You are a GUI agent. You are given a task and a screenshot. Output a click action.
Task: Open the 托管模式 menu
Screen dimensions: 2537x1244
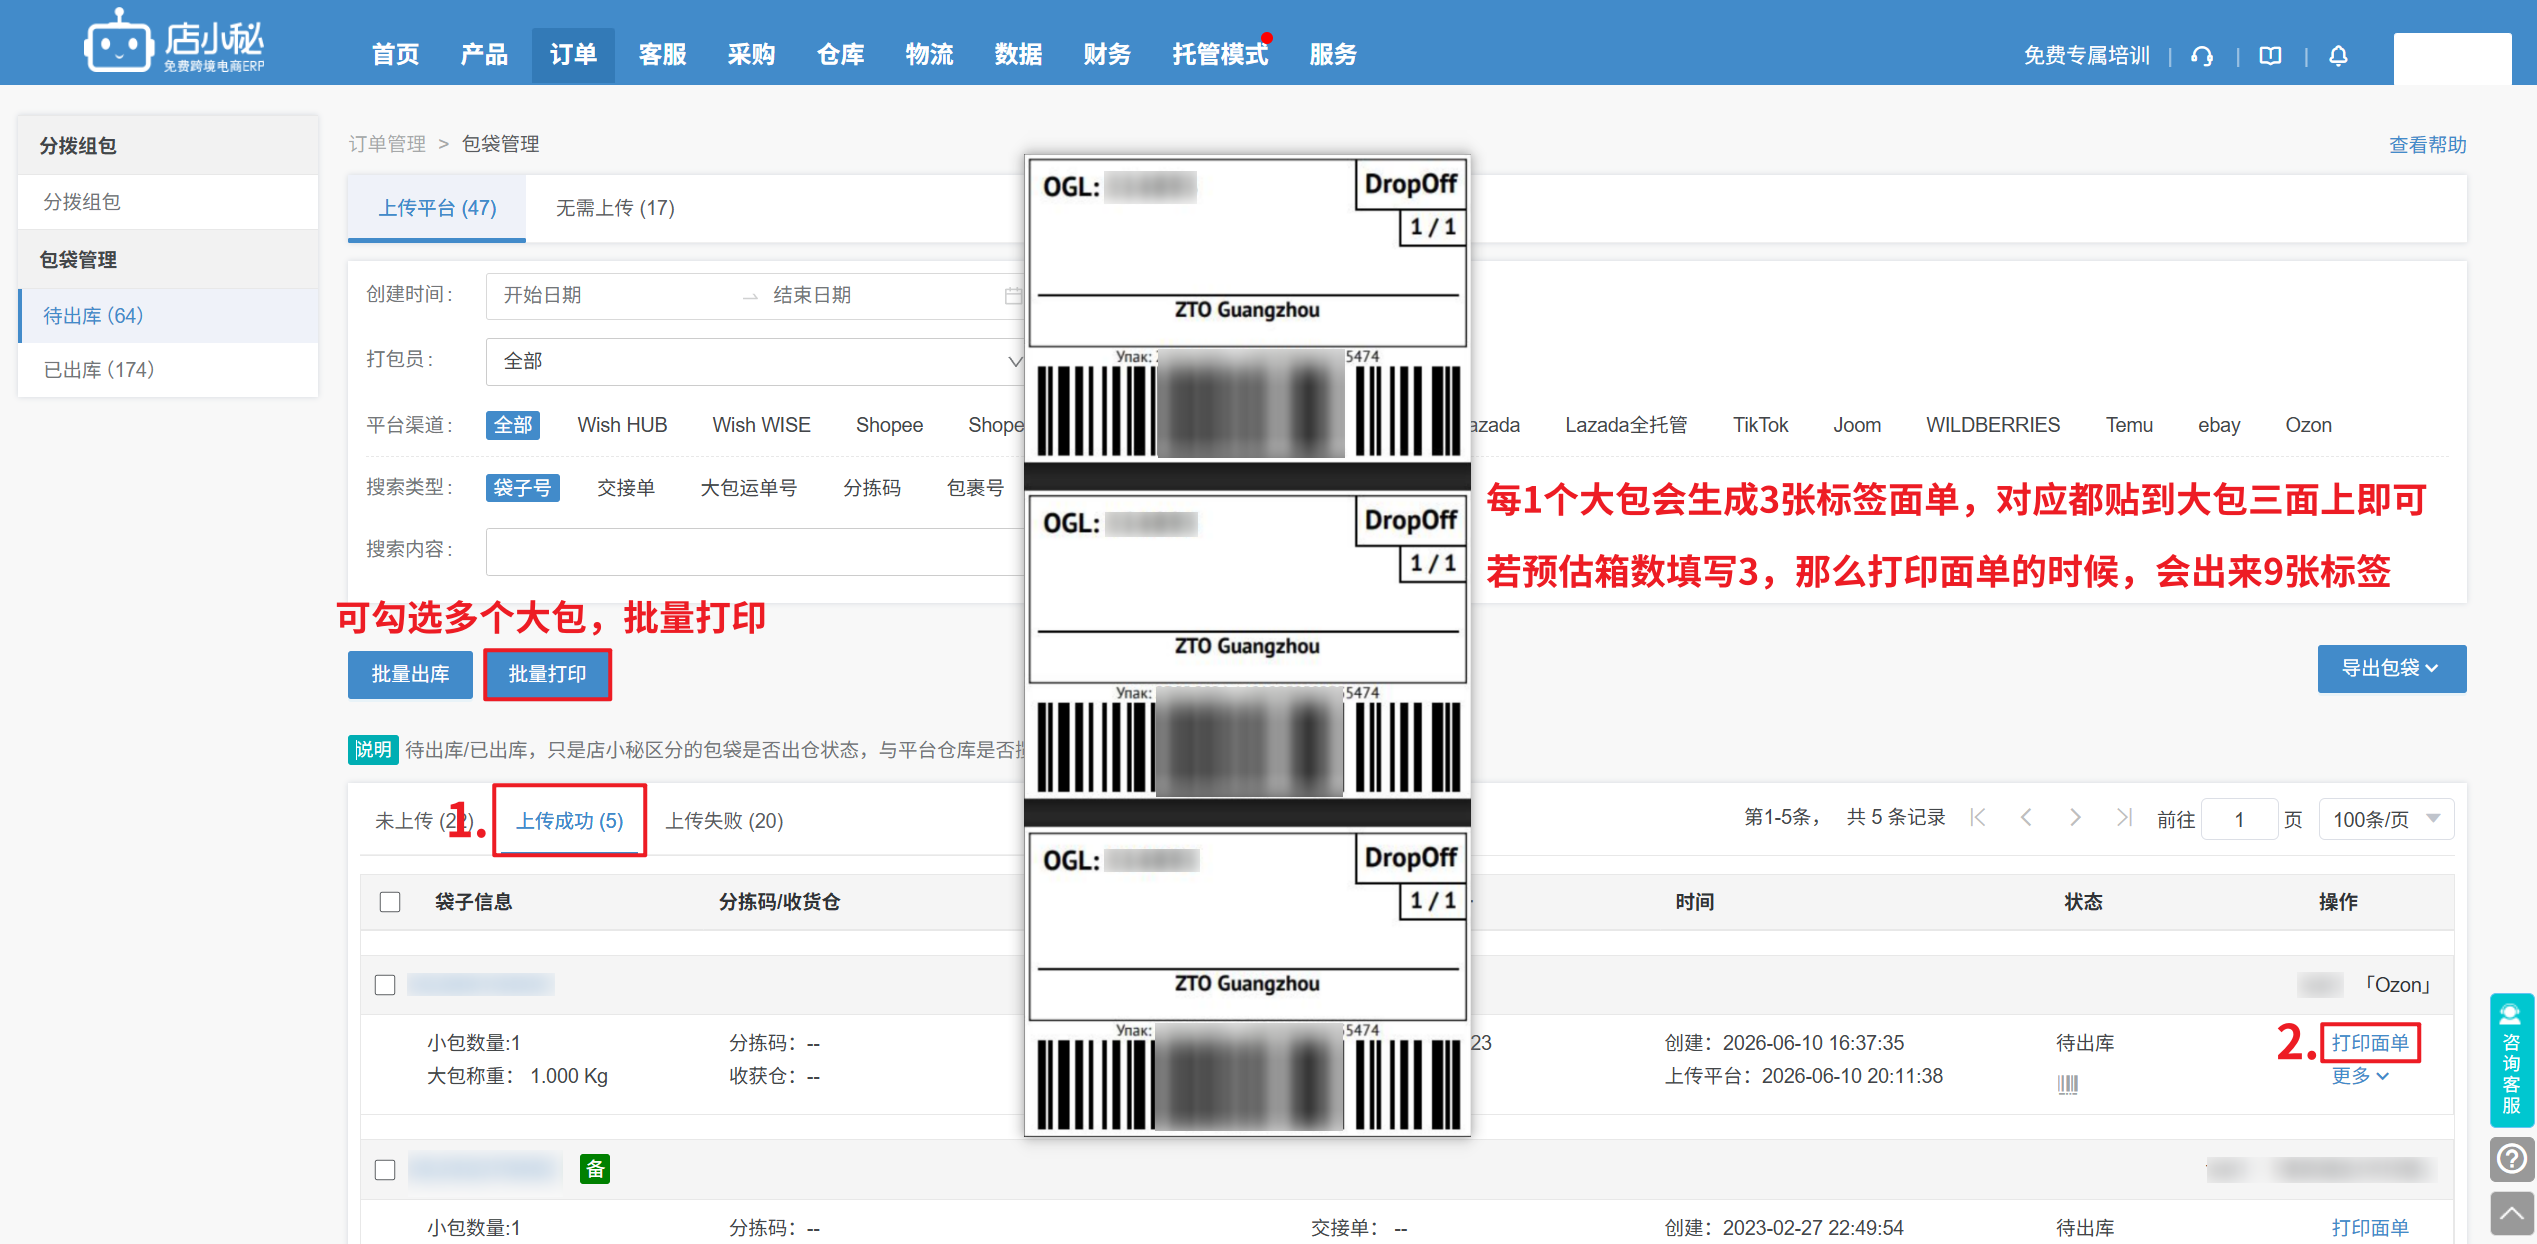pos(1220,55)
